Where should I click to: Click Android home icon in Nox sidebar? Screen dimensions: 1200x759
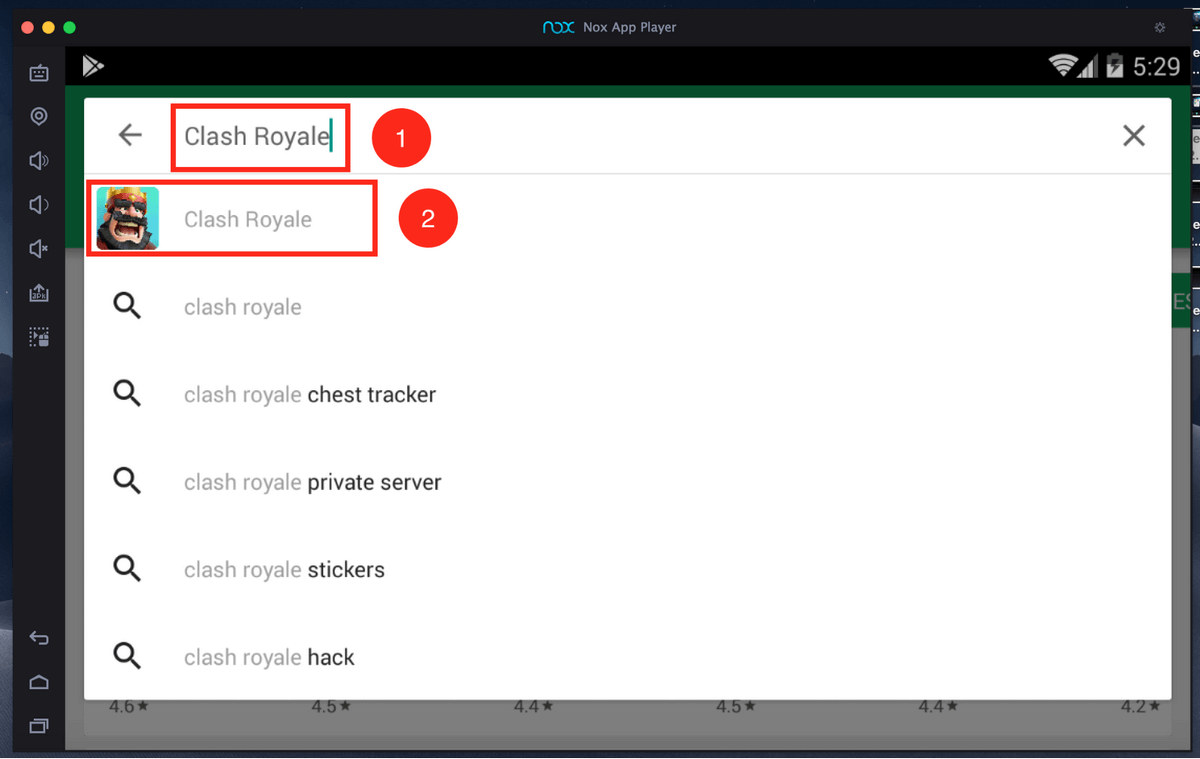click(39, 682)
